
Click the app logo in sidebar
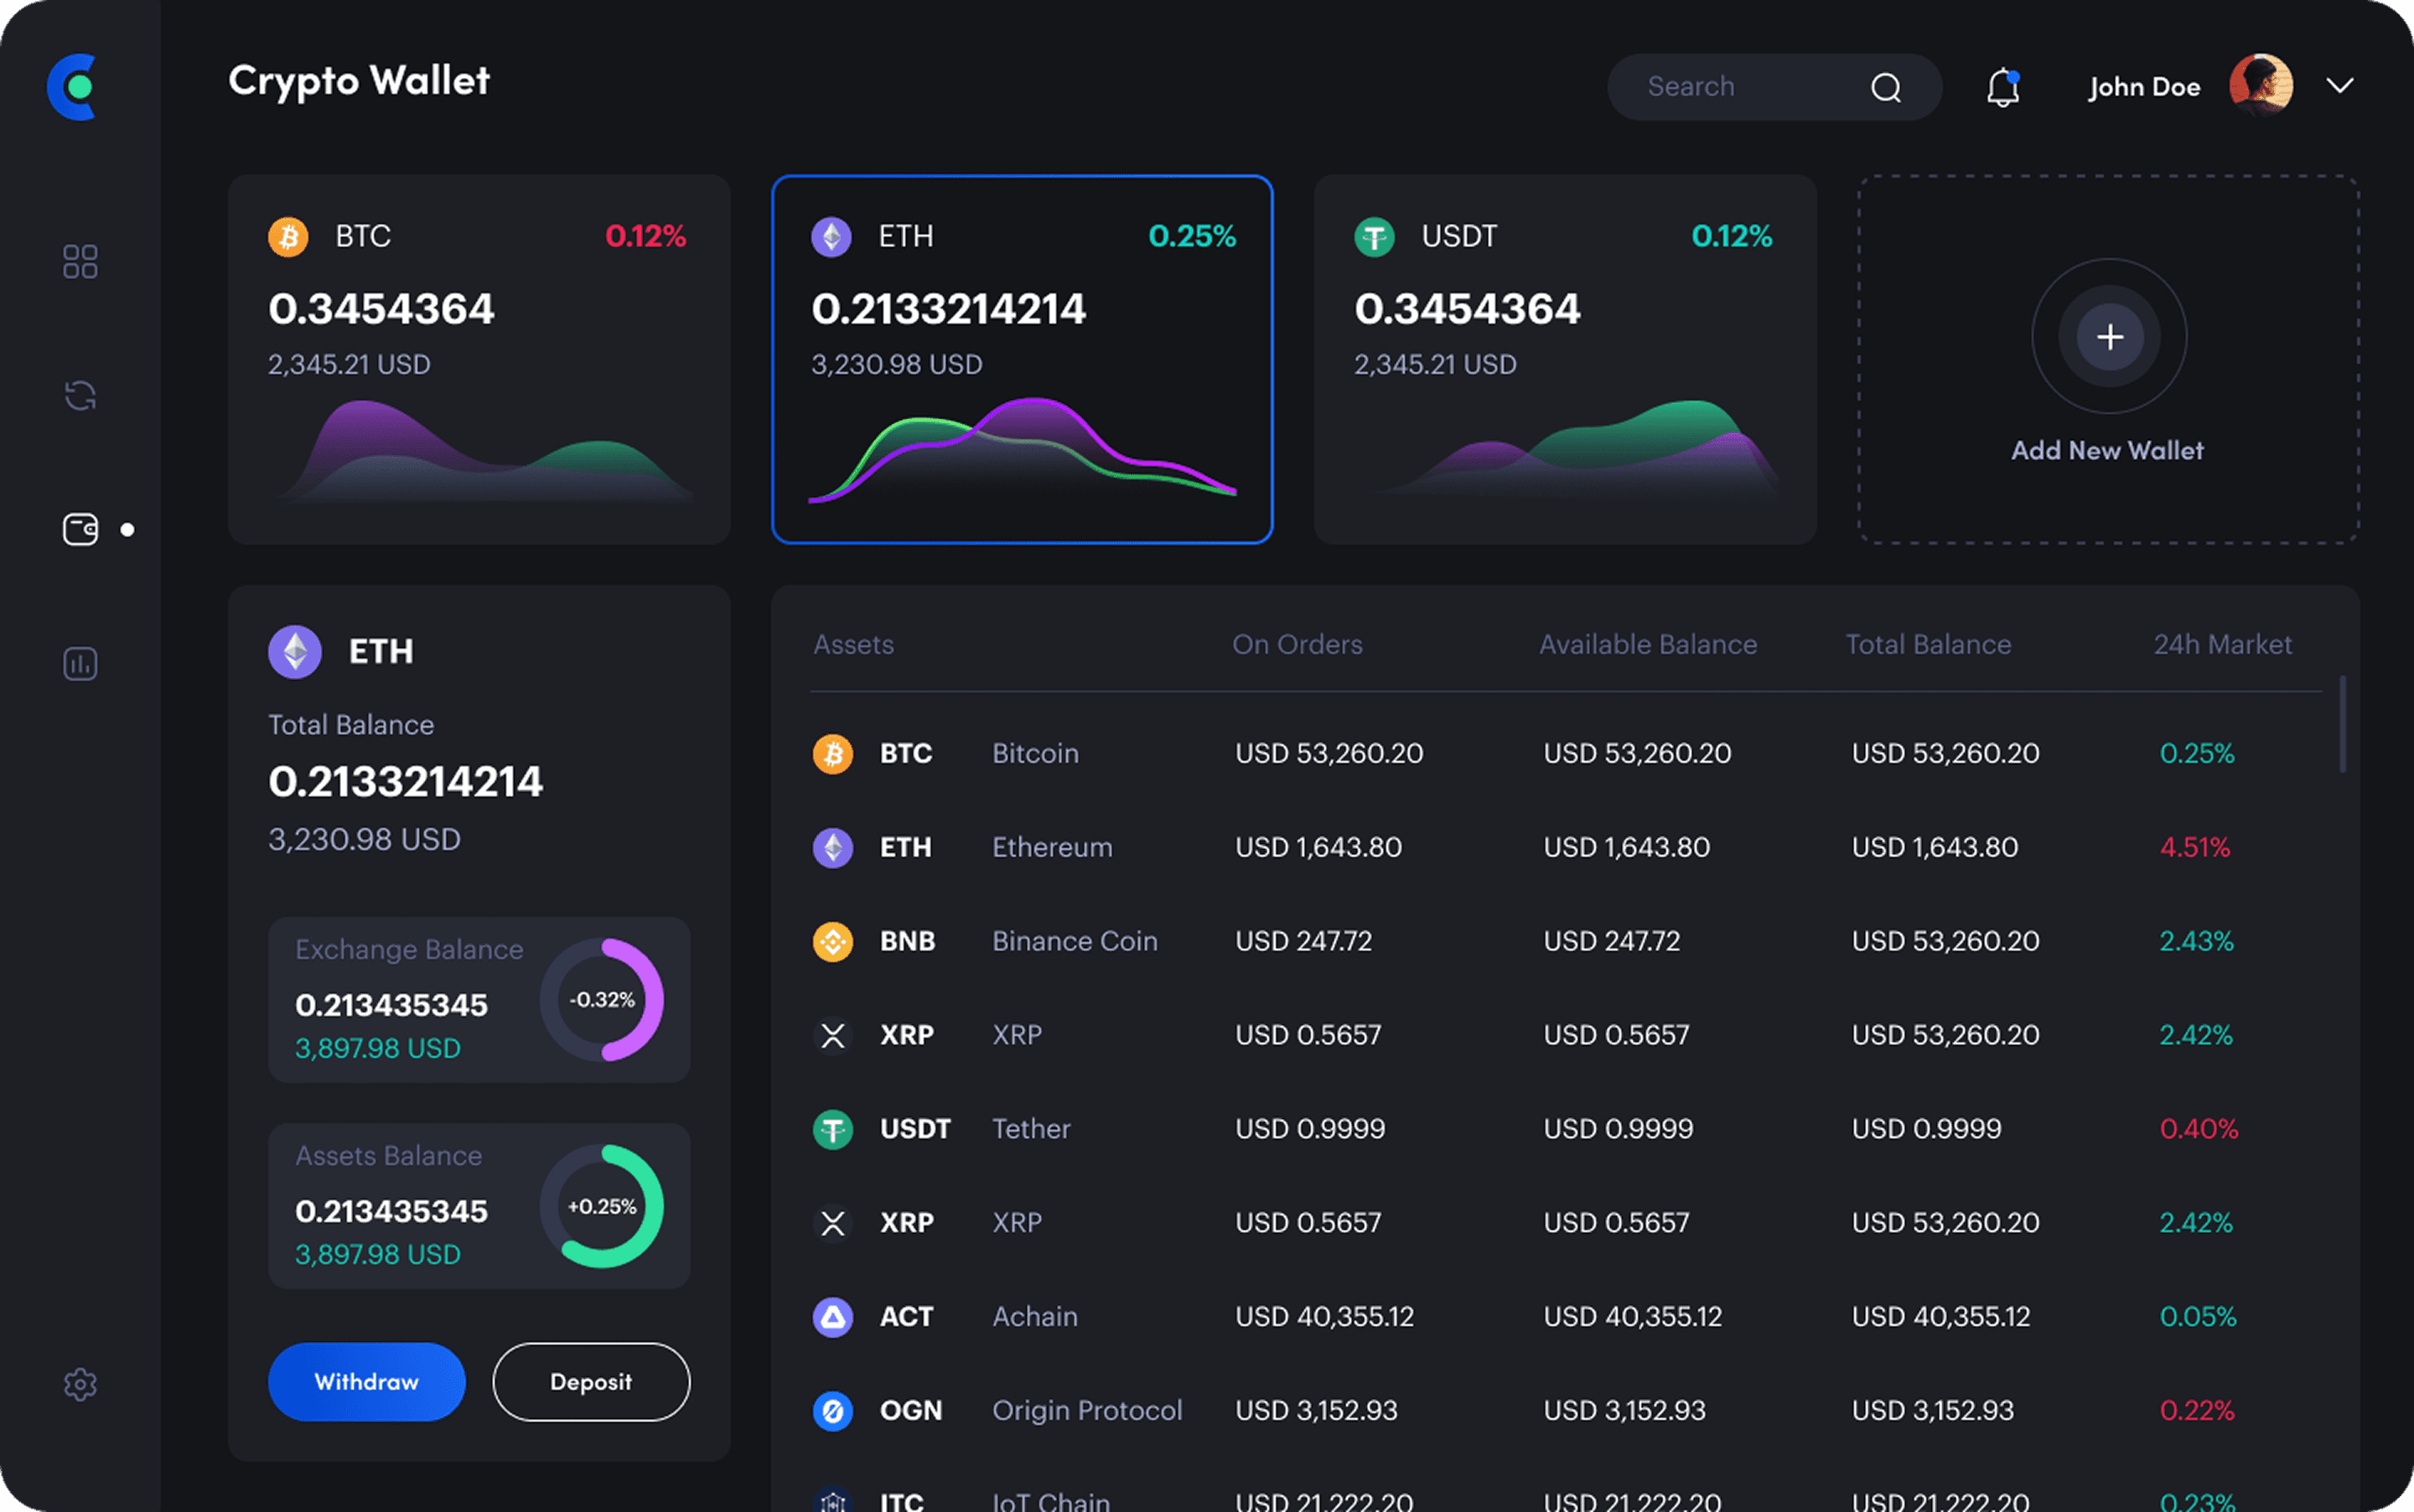tap(74, 87)
